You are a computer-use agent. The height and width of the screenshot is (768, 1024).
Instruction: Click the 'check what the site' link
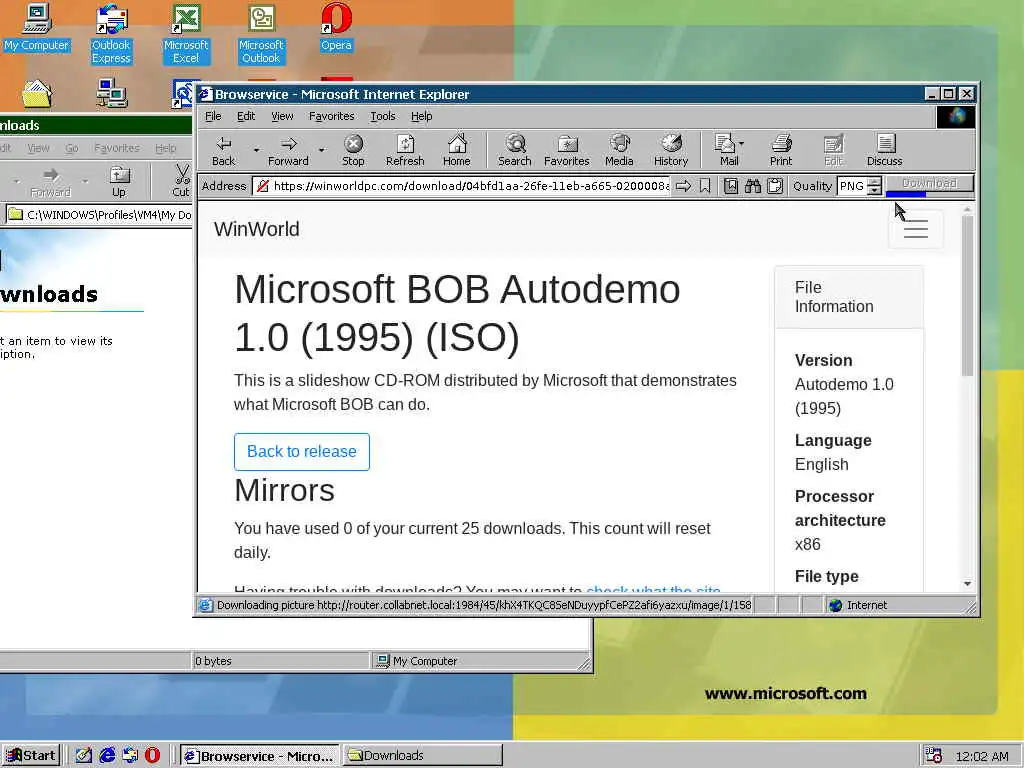(x=653, y=589)
